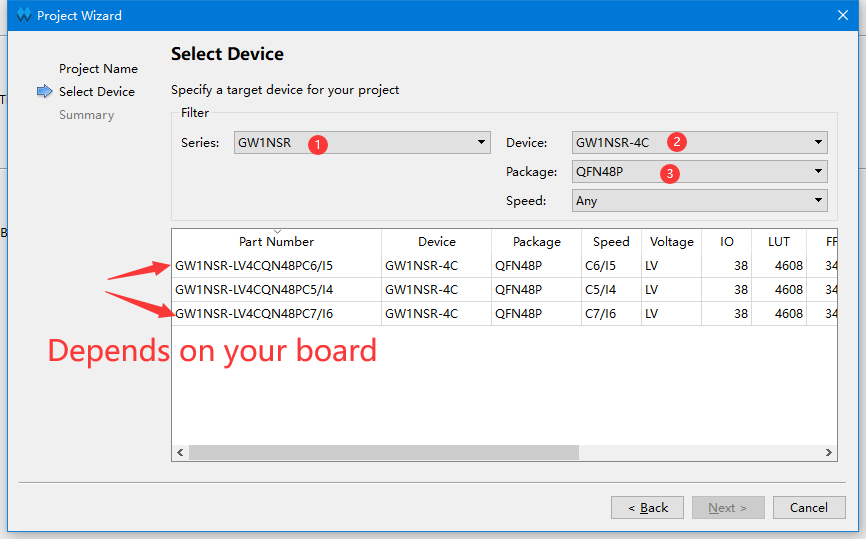Select the Select Device step in sidebar
This screenshot has width=866, height=539.
(97, 92)
